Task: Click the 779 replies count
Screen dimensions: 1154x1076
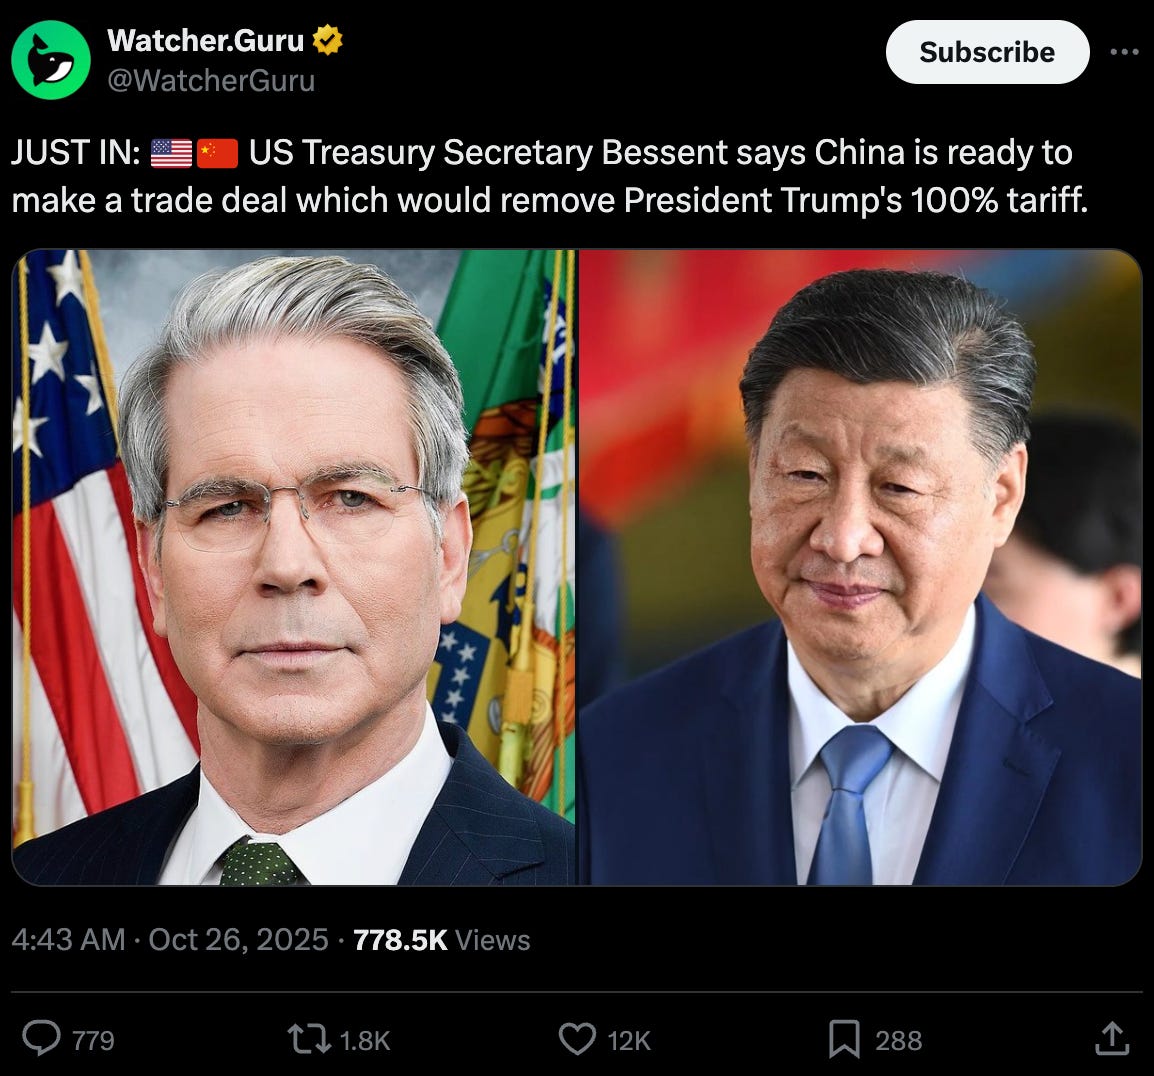Action: pos(93,1041)
